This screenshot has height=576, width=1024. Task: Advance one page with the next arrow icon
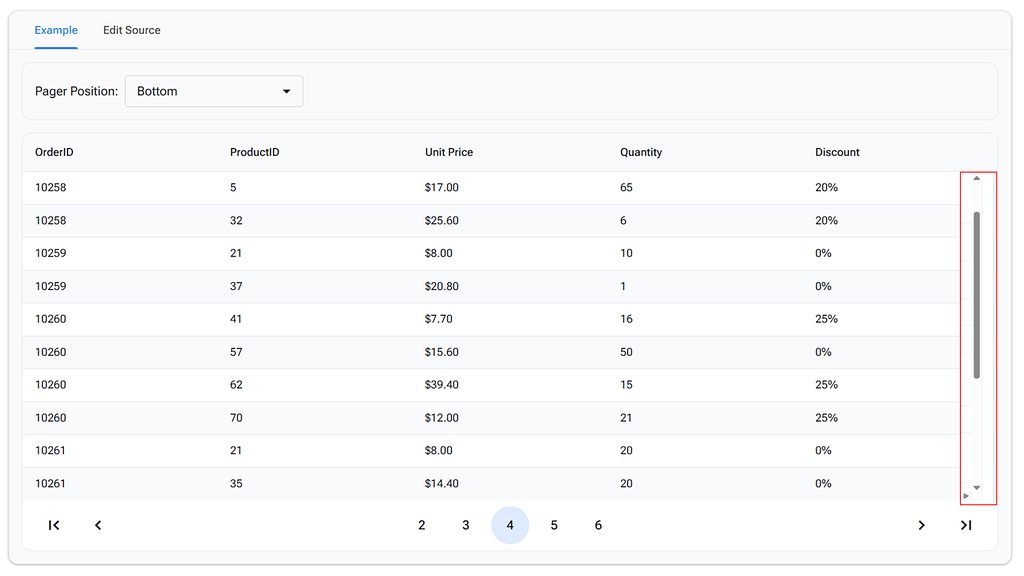(921, 525)
